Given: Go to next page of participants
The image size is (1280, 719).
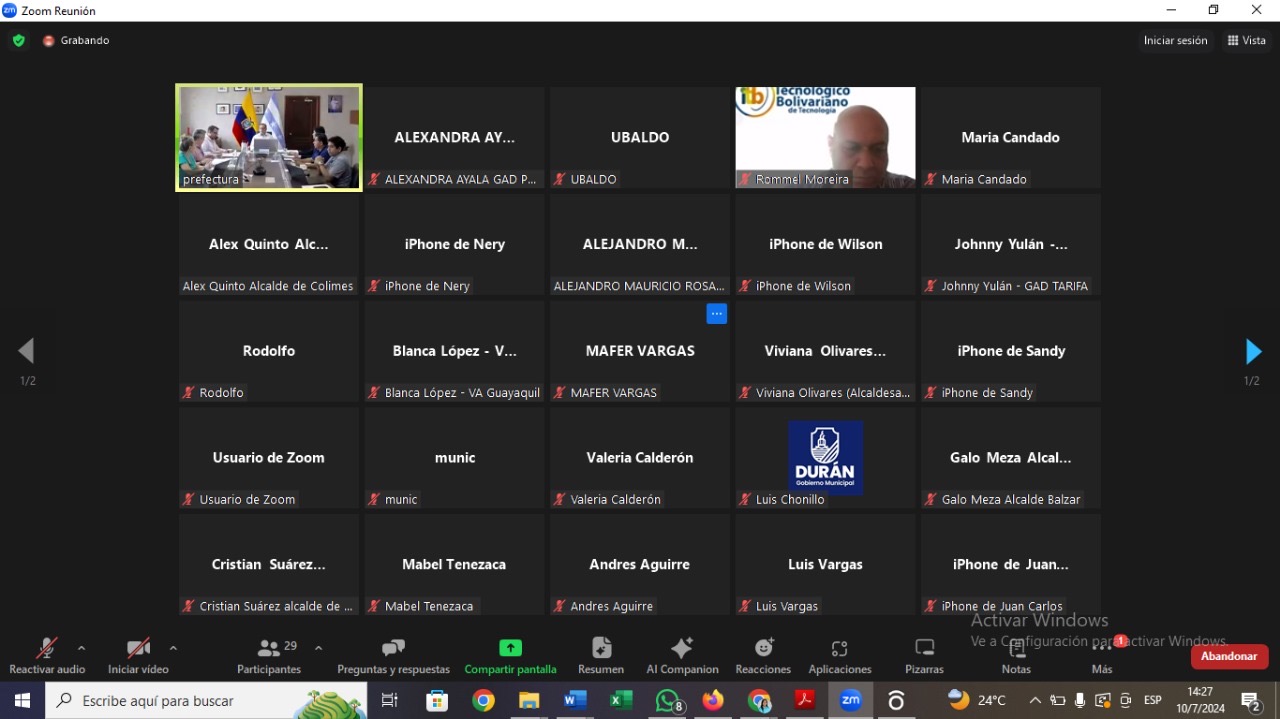Looking at the screenshot, I should pos(1252,352).
